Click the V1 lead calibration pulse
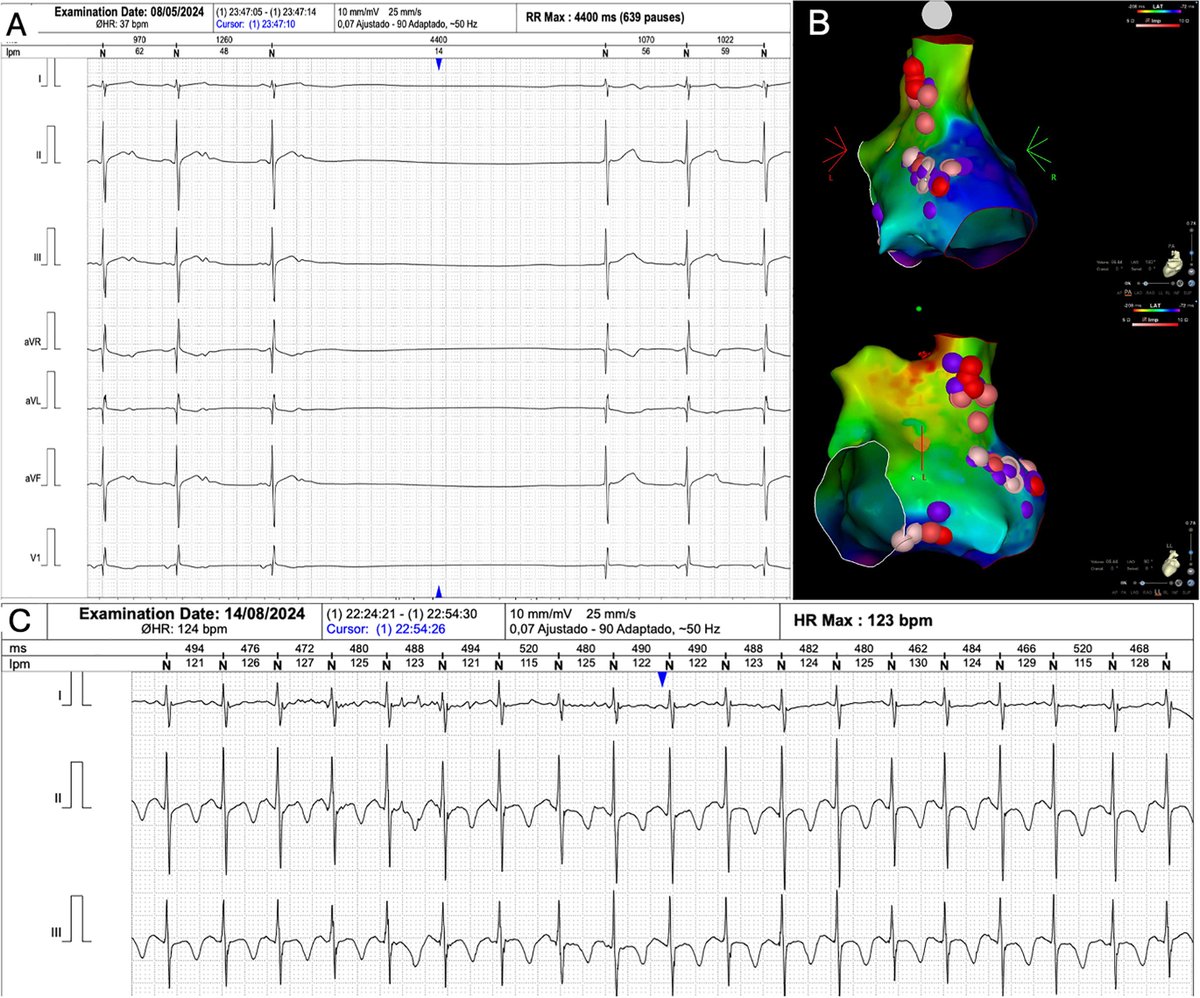Image resolution: width=1200 pixels, height=998 pixels. [50, 546]
